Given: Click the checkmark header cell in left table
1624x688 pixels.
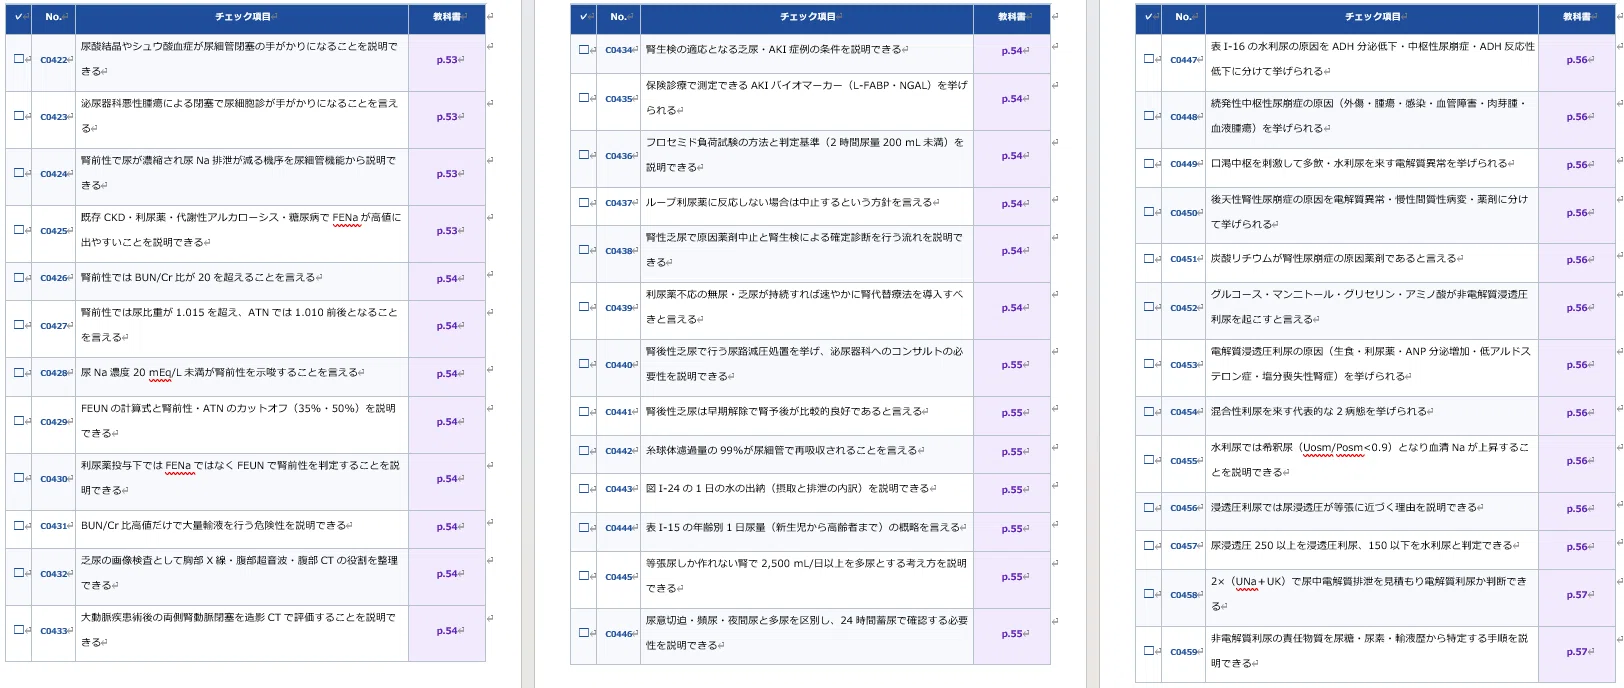Looking at the screenshot, I should point(19,17).
